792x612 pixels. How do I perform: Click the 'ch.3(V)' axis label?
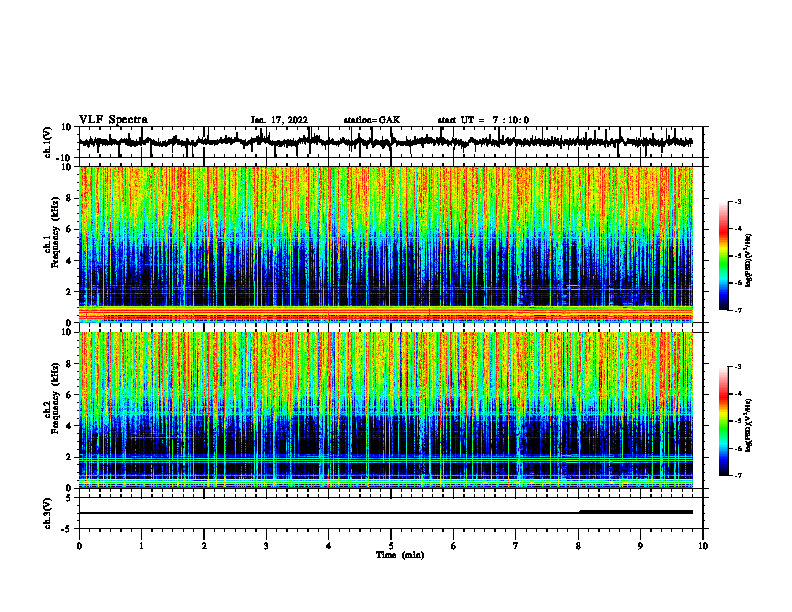pos(48,514)
